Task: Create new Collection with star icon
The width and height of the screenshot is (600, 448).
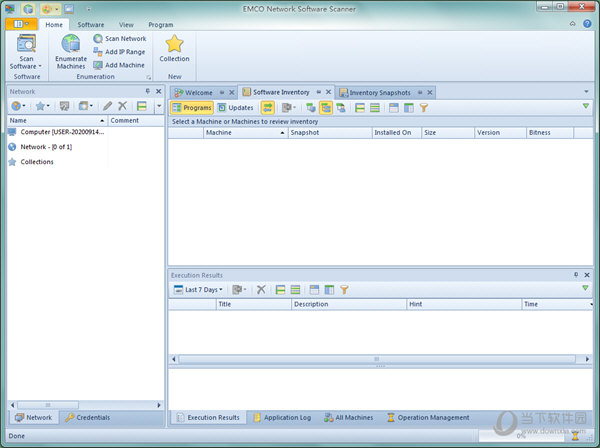Action: (x=174, y=49)
